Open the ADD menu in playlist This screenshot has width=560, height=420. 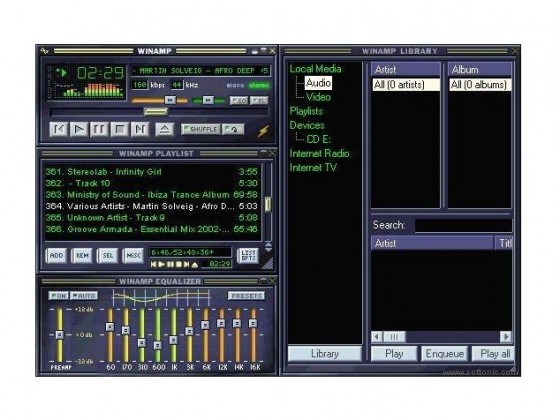tap(56, 255)
